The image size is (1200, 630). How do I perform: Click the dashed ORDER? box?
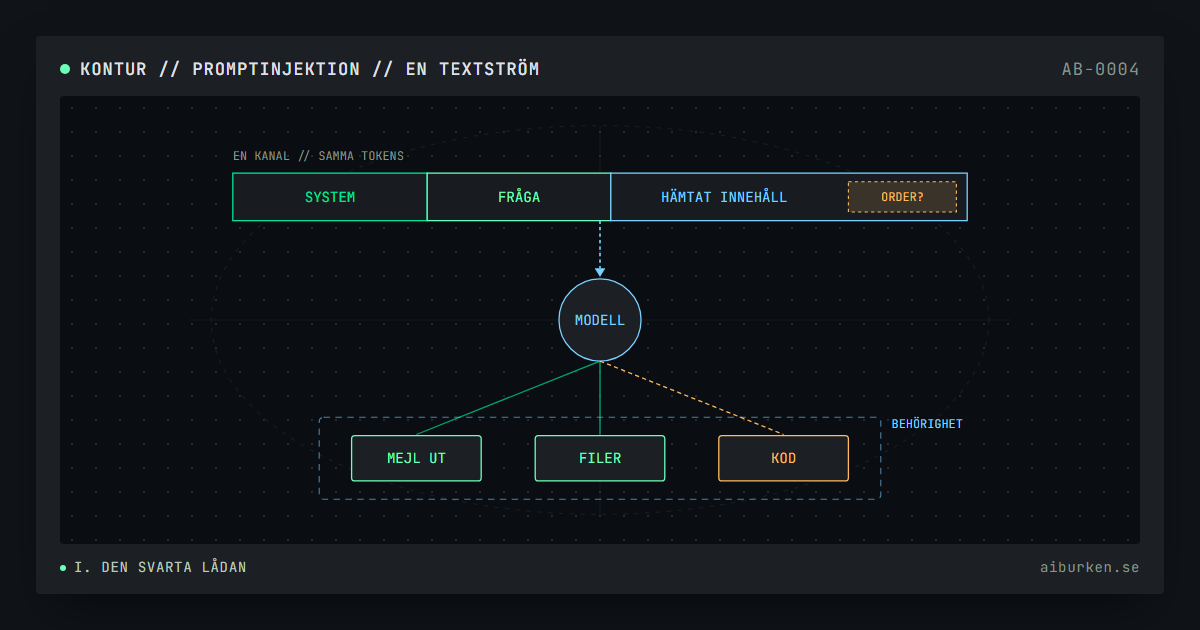coord(903,197)
